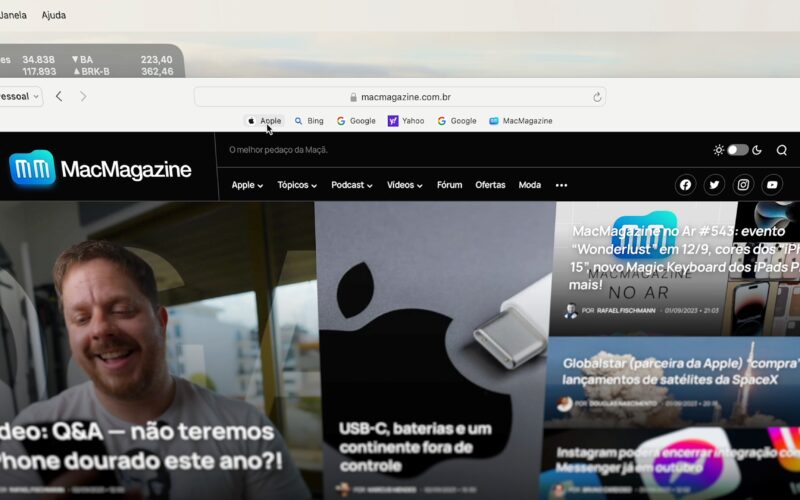Open the MacMagazine no Ar #543 article
Image resolution: width=800 pixels, height=500 pixels.
[x=684, y=258]
